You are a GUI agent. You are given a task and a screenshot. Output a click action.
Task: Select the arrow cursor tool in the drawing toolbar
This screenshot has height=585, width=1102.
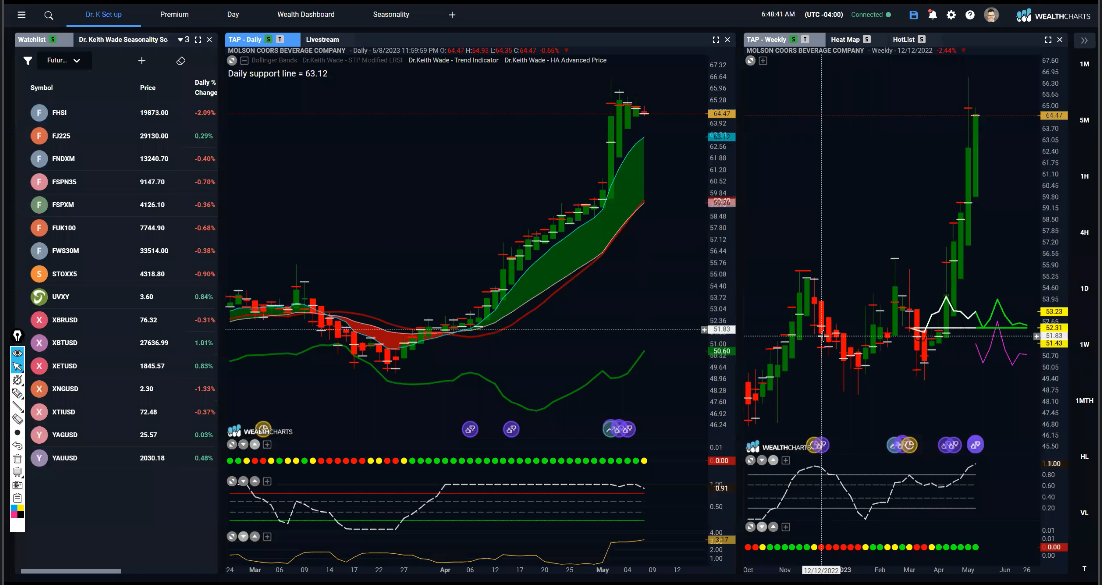pos(18,366)
